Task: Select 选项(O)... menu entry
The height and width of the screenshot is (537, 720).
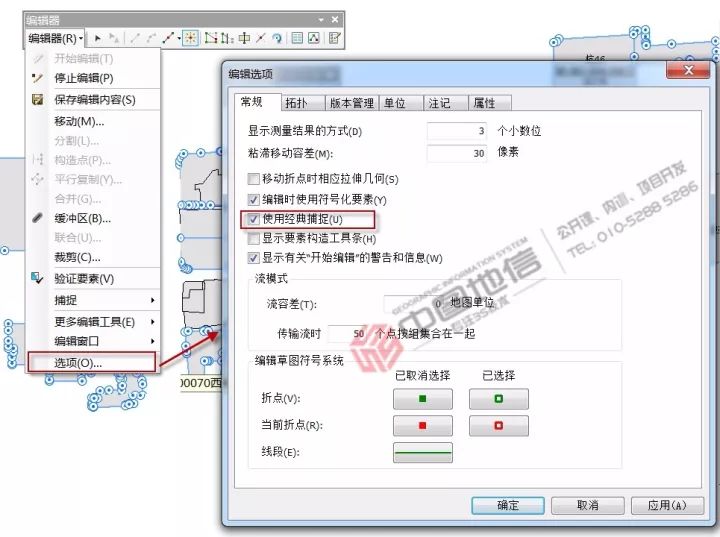Action: (x=92, y=362)
